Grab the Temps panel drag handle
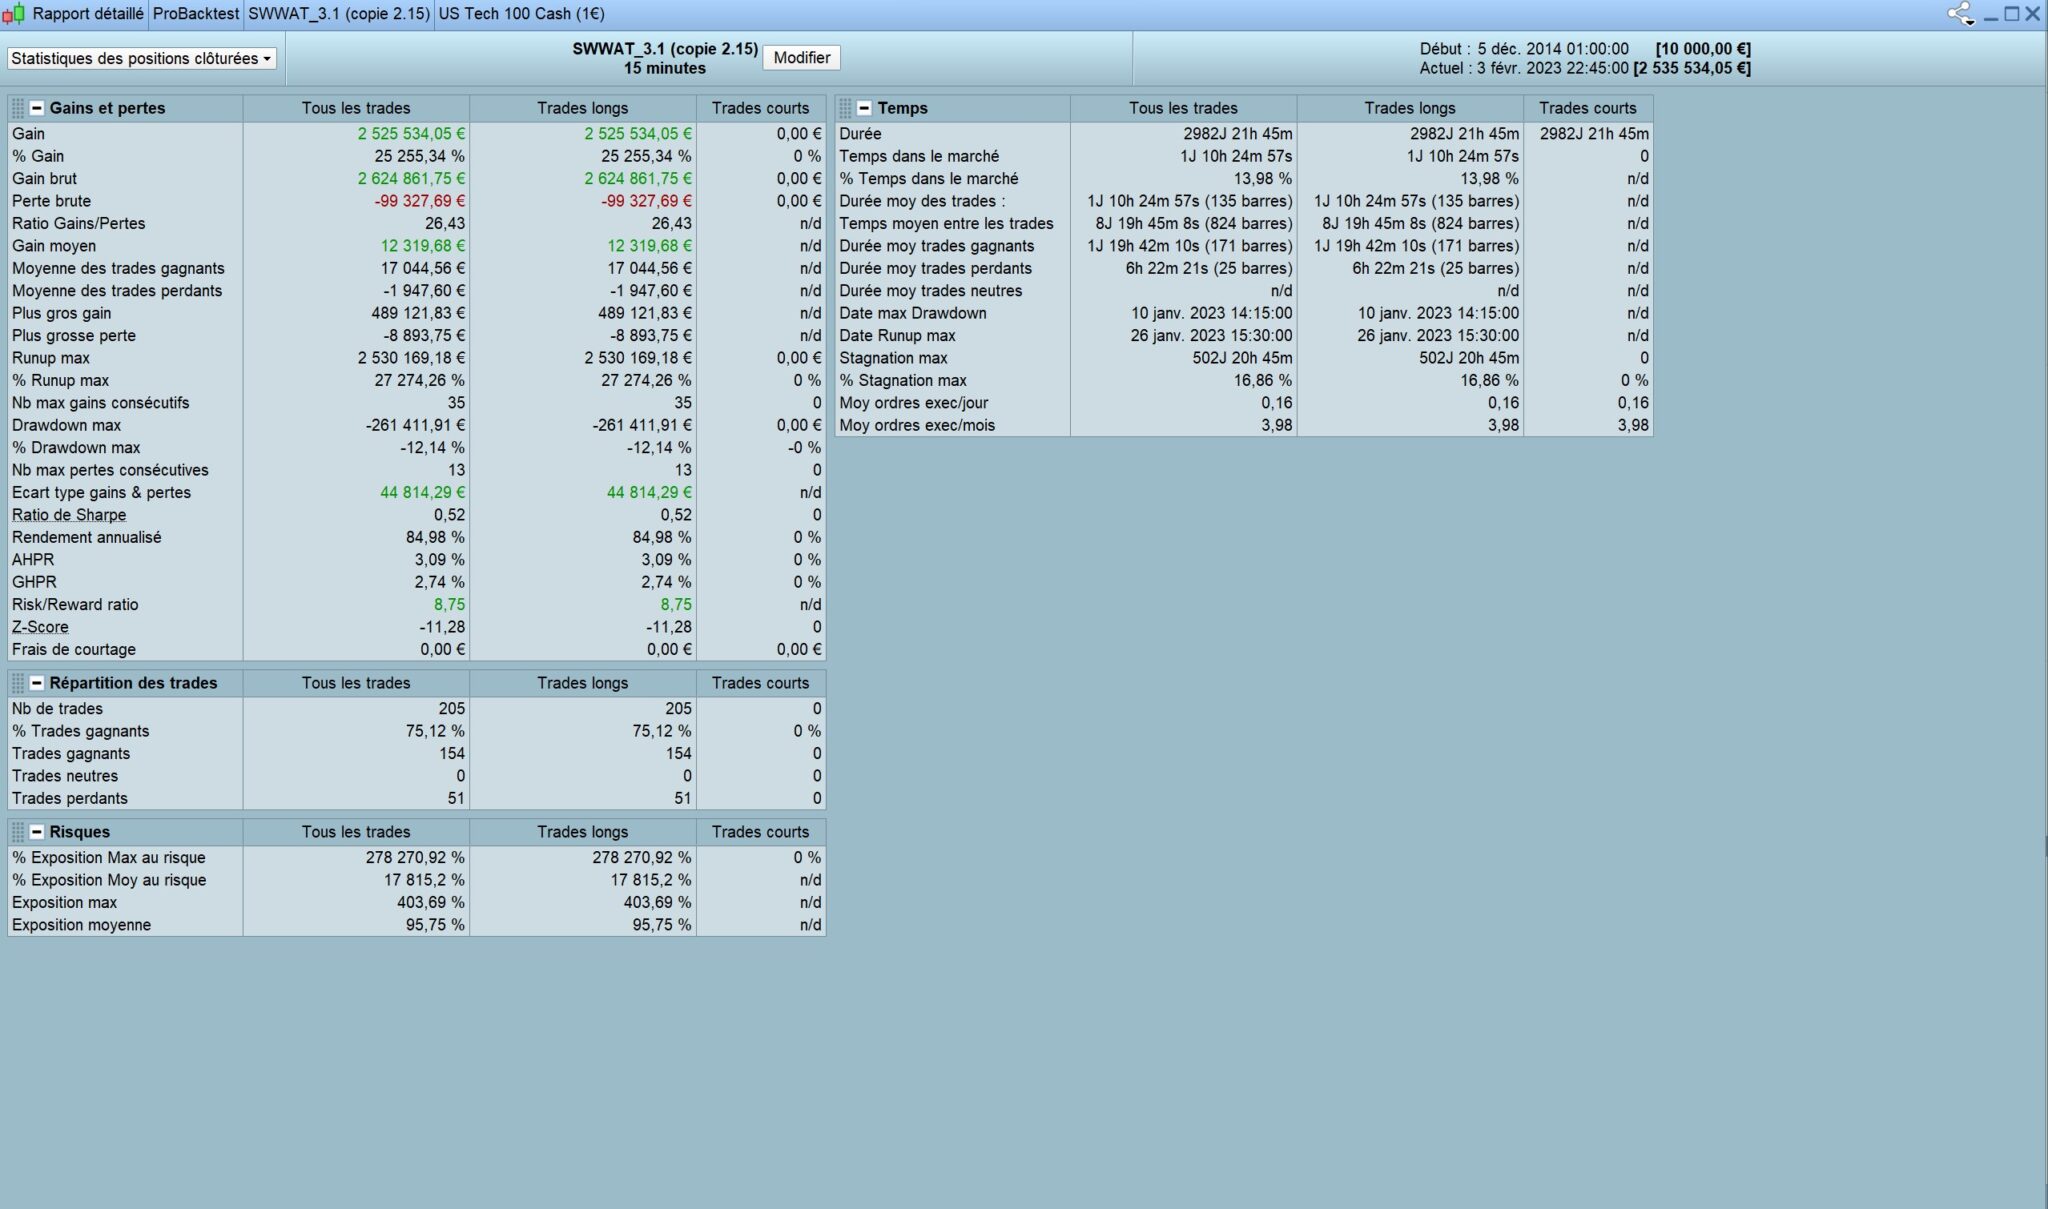The height and width of the screenshot is (1209, 2048). [846, 108]
